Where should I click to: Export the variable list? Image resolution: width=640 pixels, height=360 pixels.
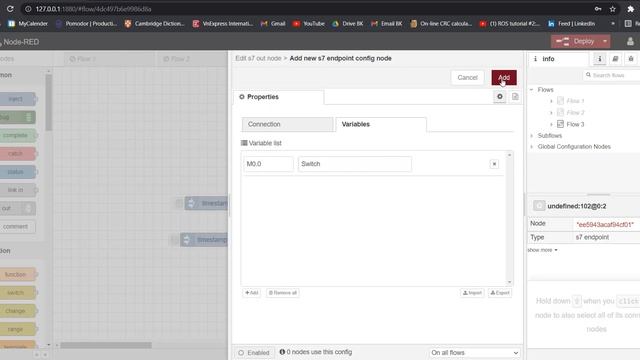500,293
